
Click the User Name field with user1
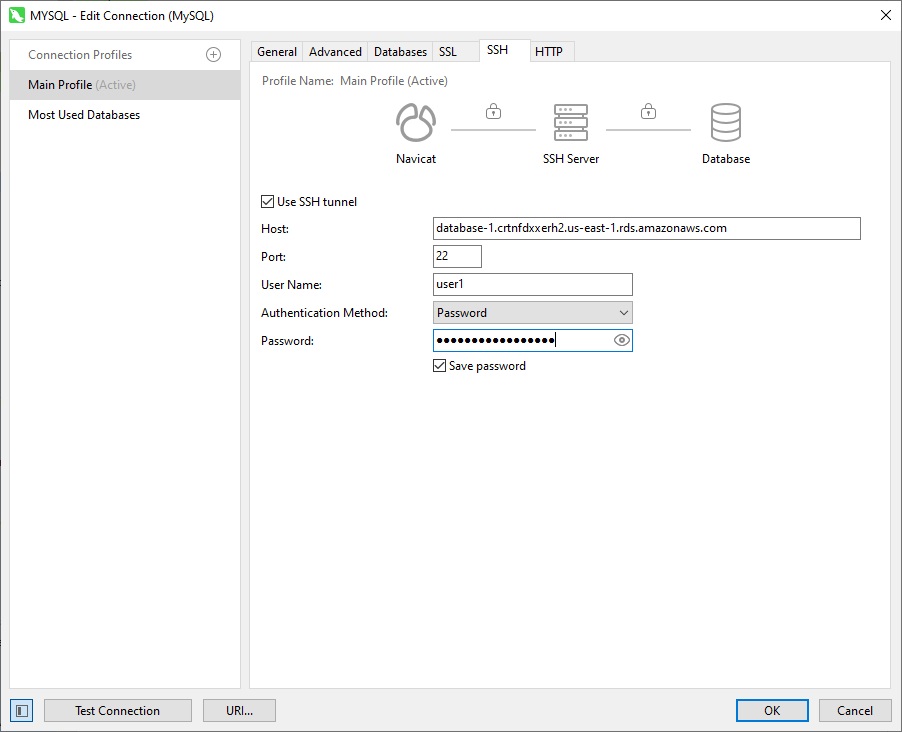click(533, 284)
